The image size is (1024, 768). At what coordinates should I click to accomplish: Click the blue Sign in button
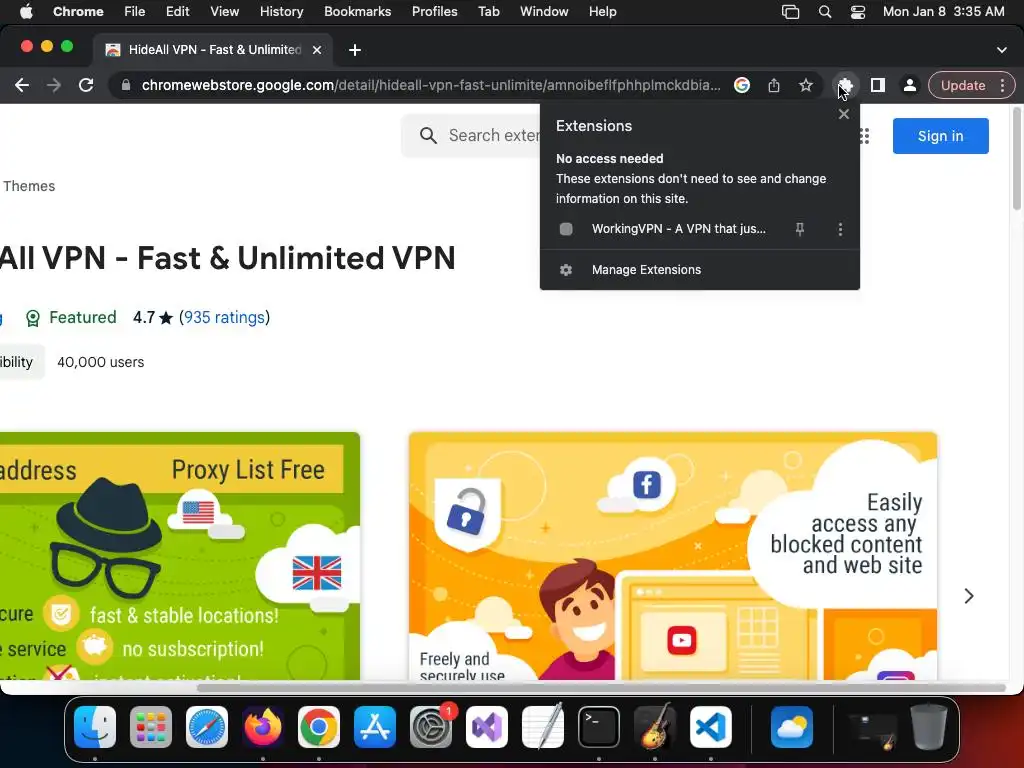[x=940, y=136]
